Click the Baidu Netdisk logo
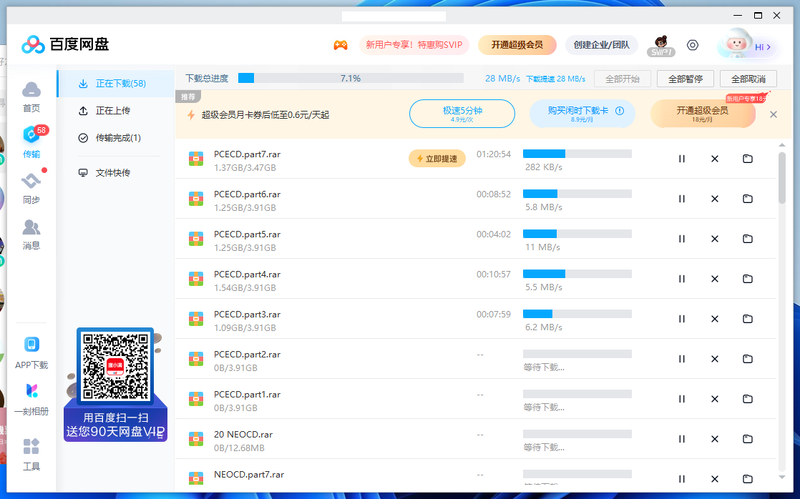Image resolution: width=800 pixels, height=499 pixels. [65, 44]
